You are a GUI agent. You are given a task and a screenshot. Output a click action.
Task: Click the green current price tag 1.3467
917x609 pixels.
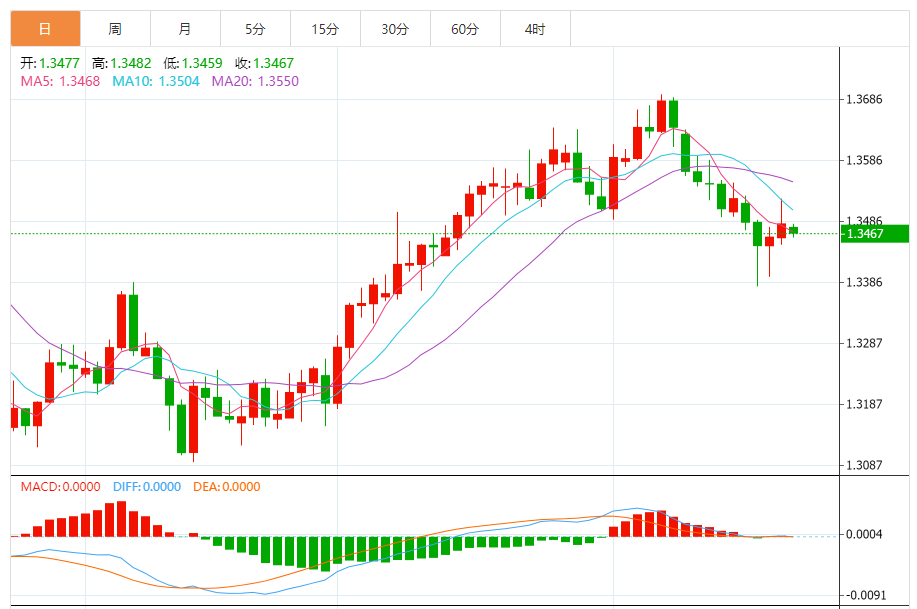[874, 233]
